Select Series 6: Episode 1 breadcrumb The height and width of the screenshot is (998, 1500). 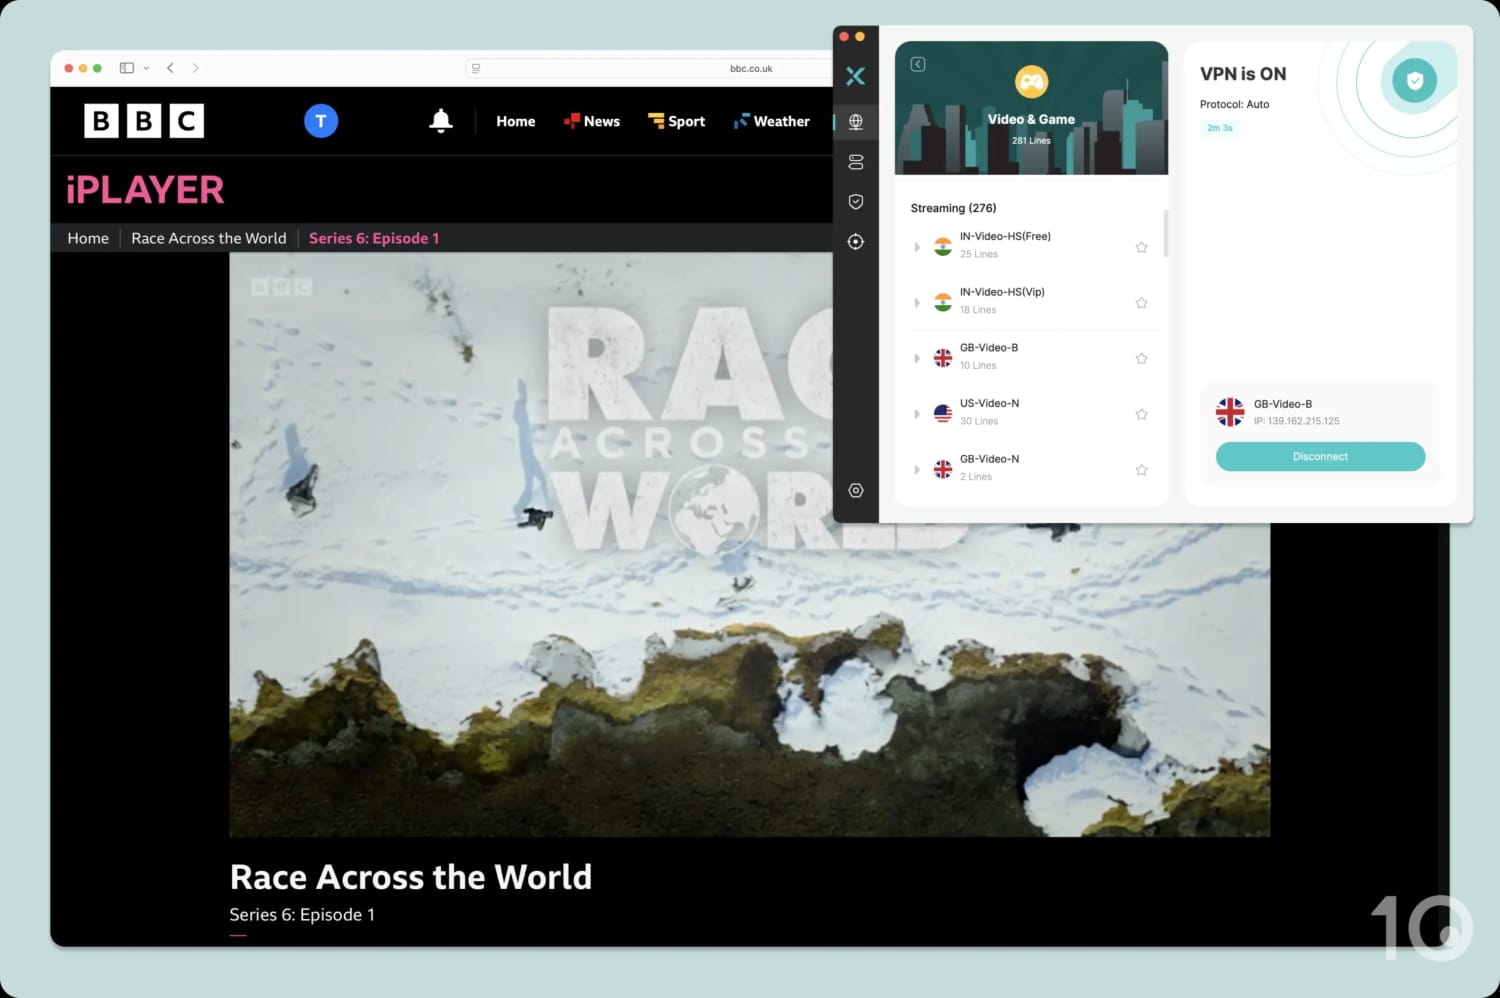pos(374,238)
